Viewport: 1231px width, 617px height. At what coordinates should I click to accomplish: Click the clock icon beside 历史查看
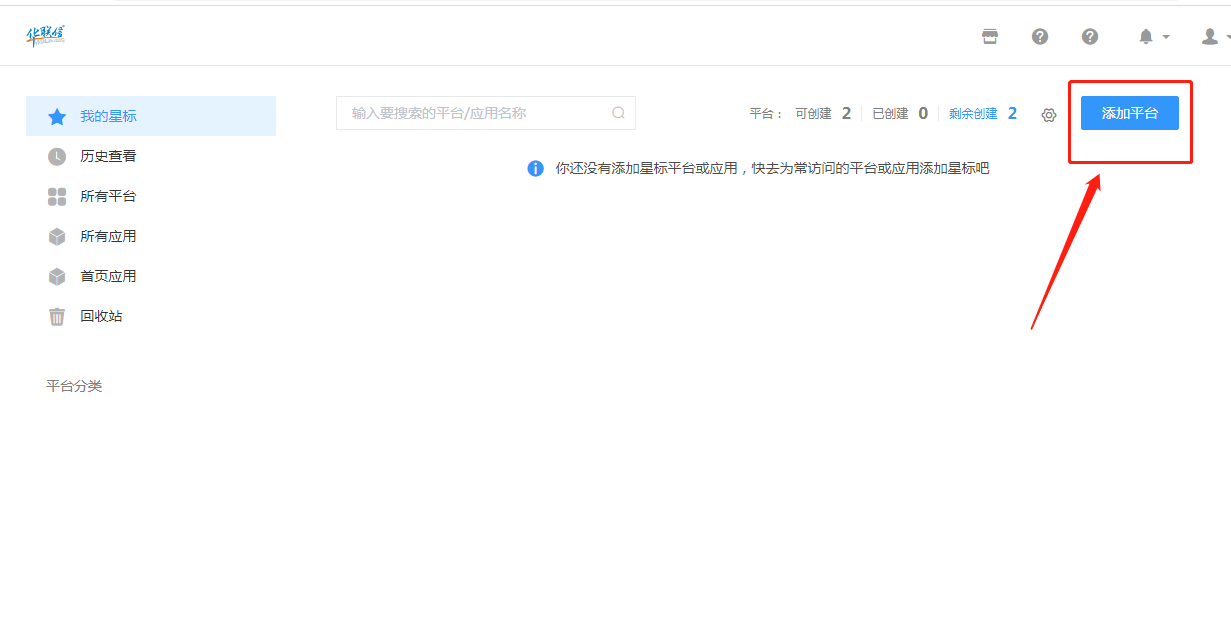(x=57, y=156)
